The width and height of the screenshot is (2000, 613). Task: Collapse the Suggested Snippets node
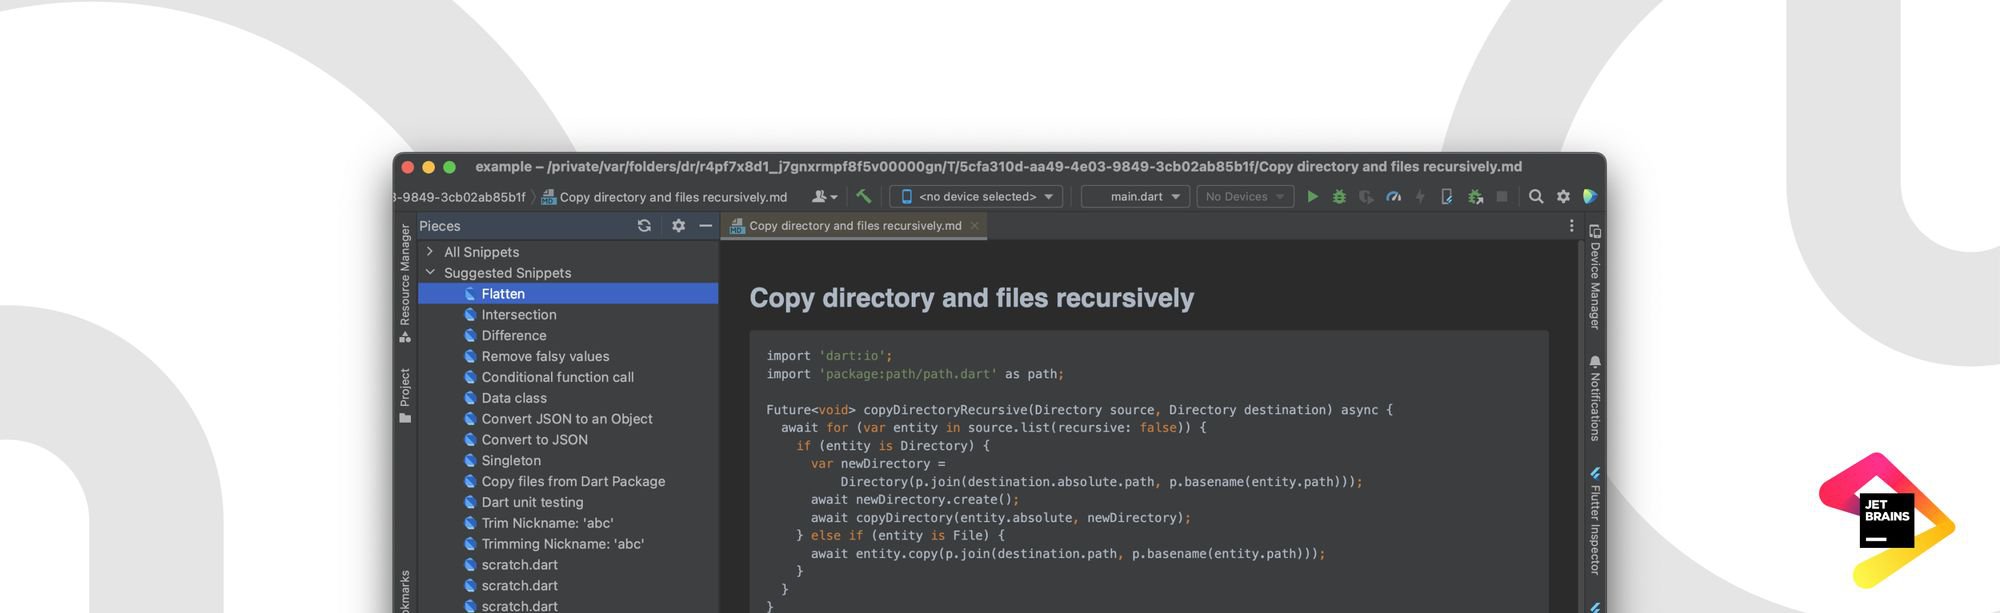pyautogui.click(x=430, y=272)
